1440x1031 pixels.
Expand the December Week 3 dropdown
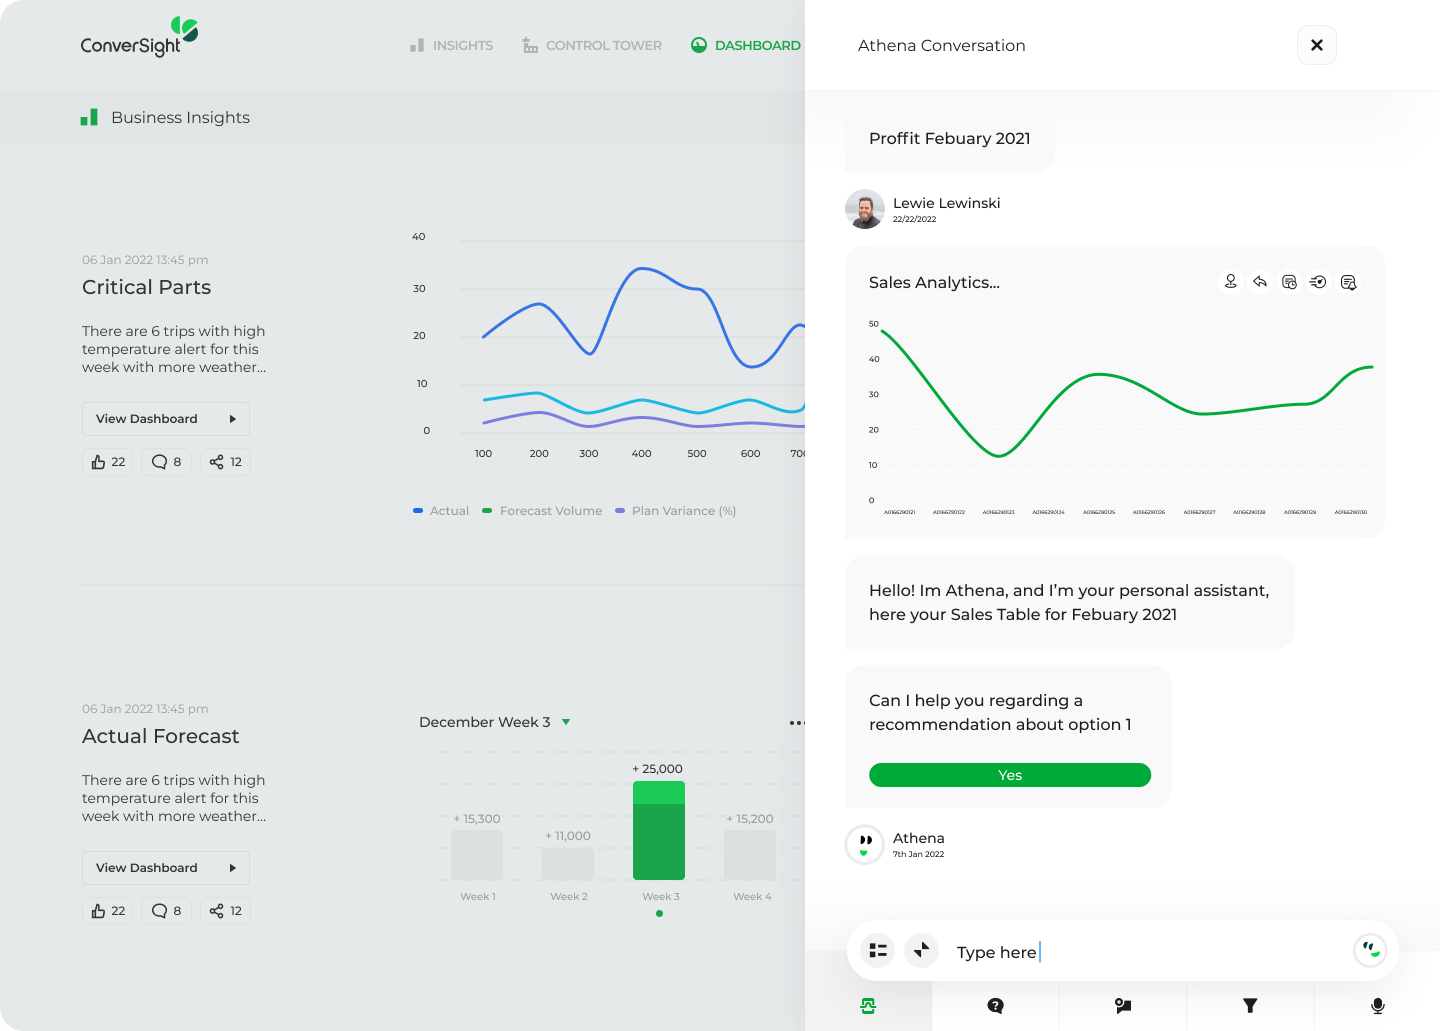pos(566,722)
